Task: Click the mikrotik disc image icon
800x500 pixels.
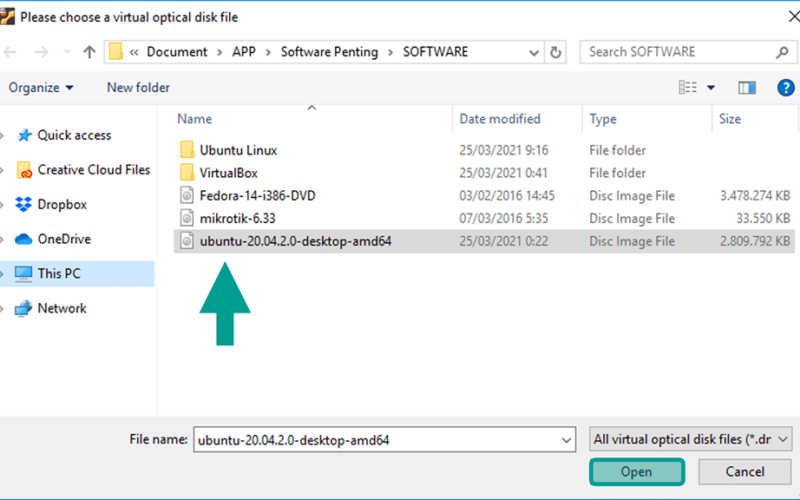Action: [x=187, y=219]
